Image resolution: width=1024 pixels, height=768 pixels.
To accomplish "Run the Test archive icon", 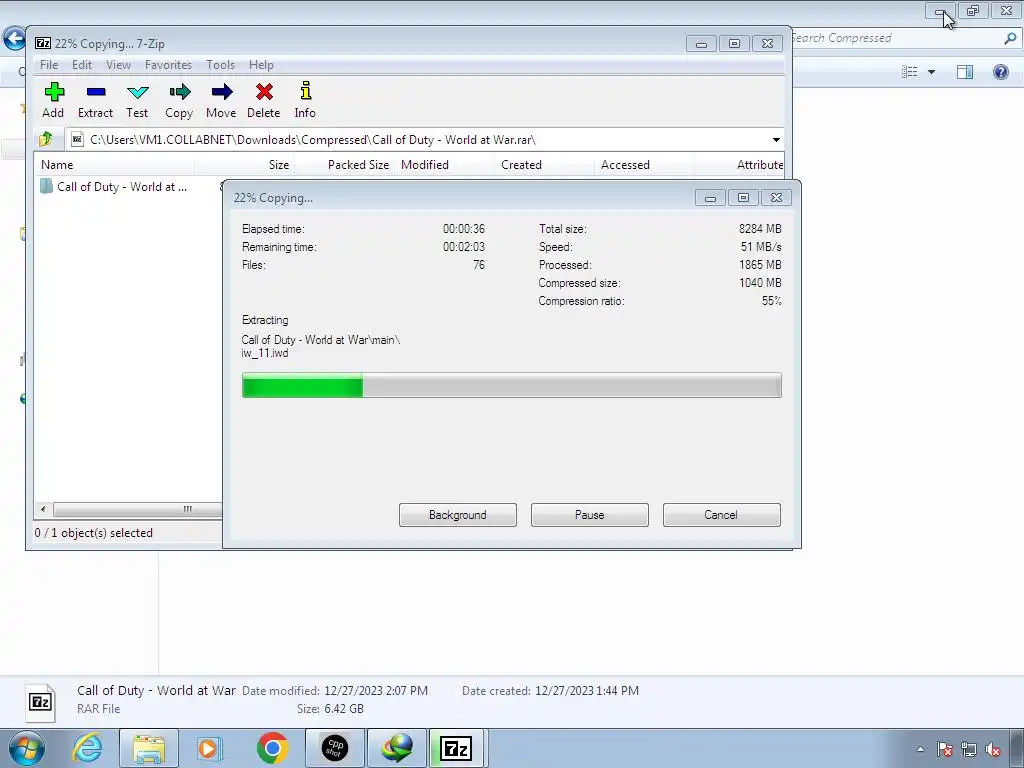I will 138,92.
